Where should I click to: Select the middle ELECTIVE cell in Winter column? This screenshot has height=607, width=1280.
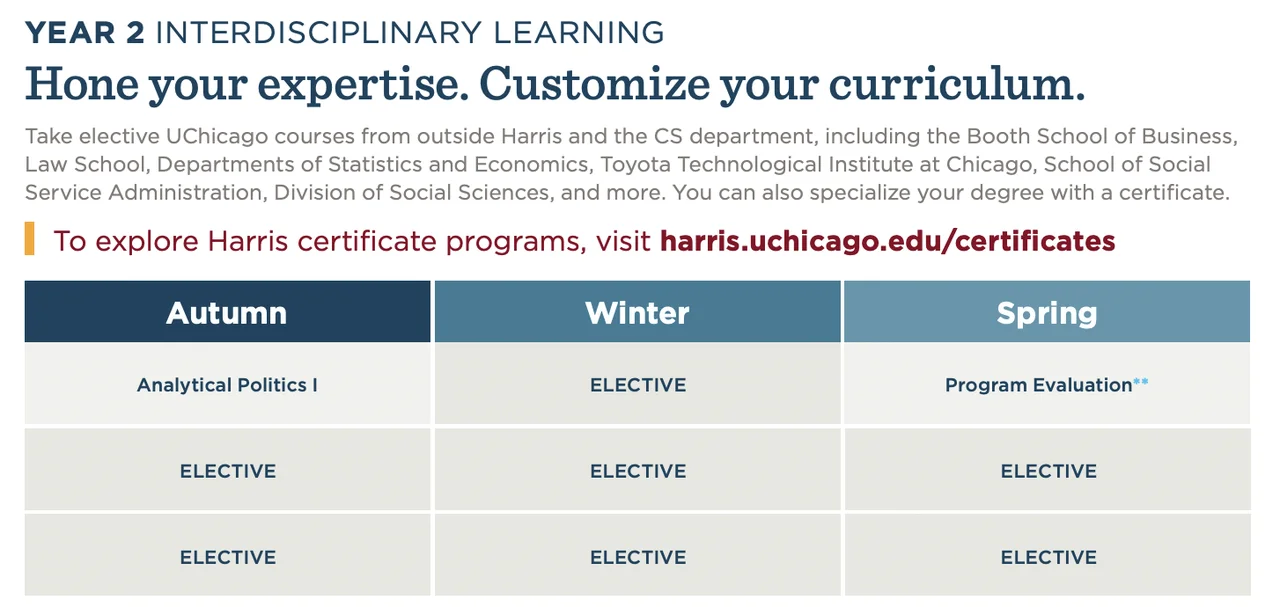[637, 471]
